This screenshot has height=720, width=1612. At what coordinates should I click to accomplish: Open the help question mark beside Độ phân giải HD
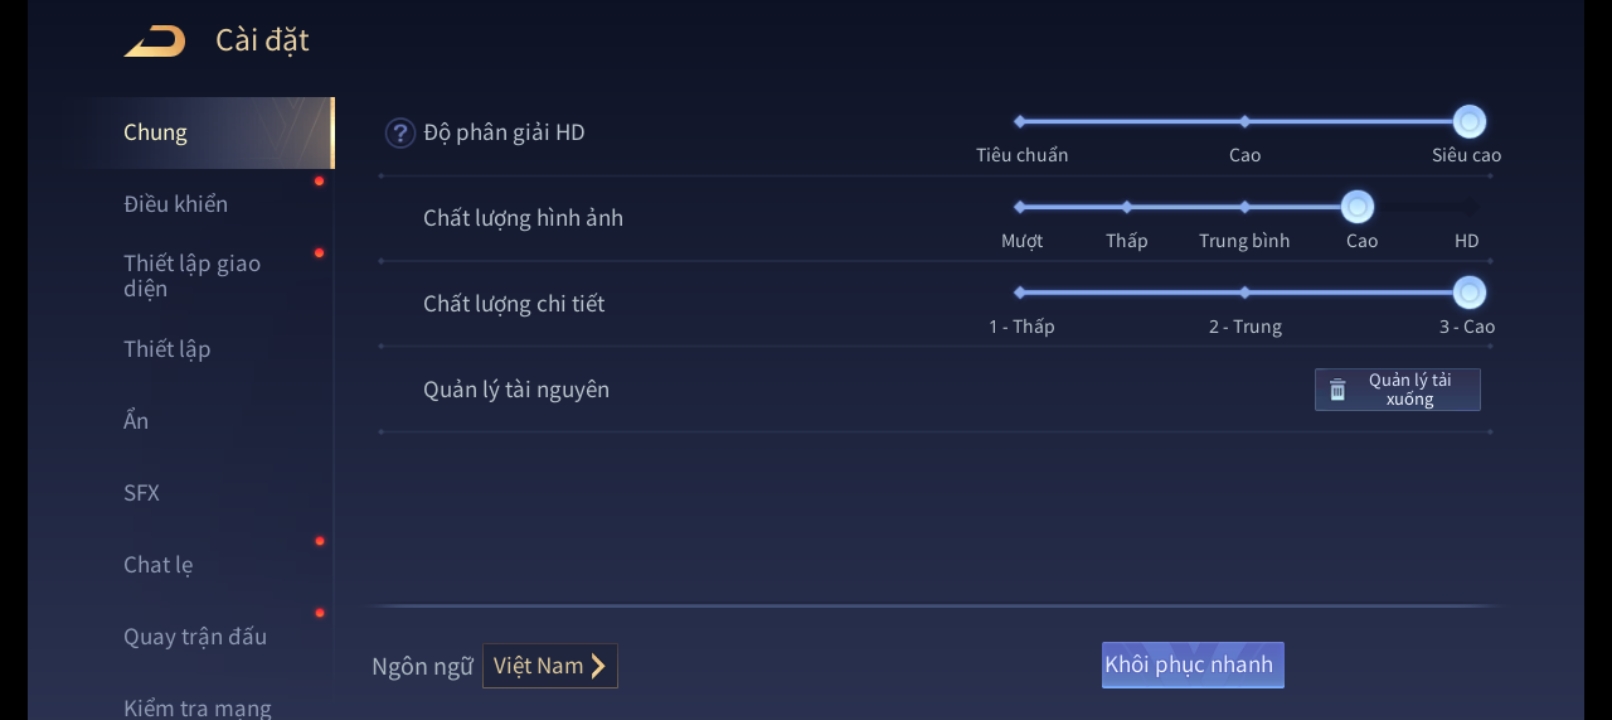pos(400,133)
